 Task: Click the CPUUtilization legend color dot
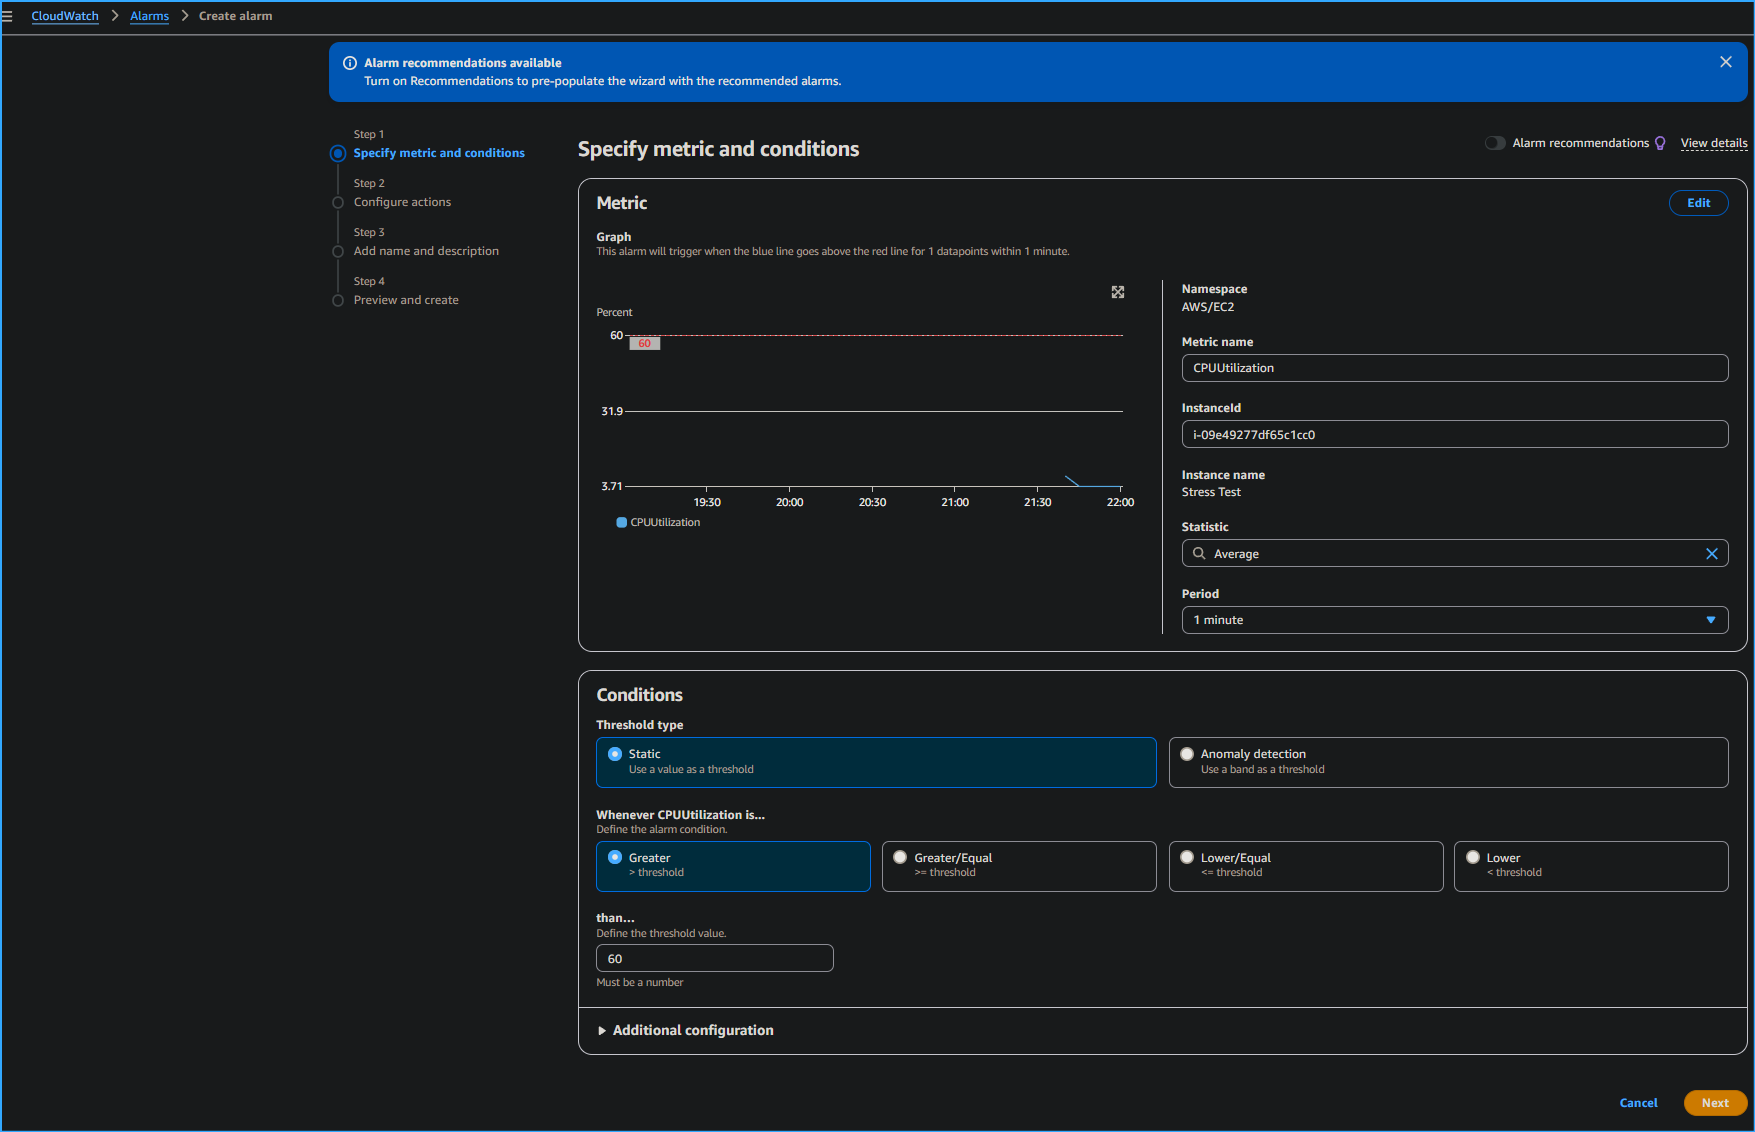pos(620,522)
